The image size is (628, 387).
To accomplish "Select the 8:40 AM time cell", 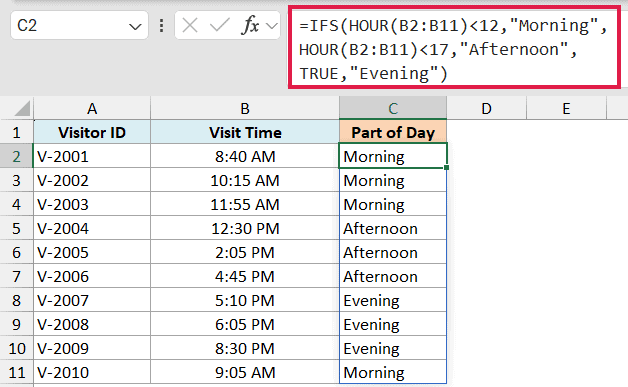I will tap(245, 156).
